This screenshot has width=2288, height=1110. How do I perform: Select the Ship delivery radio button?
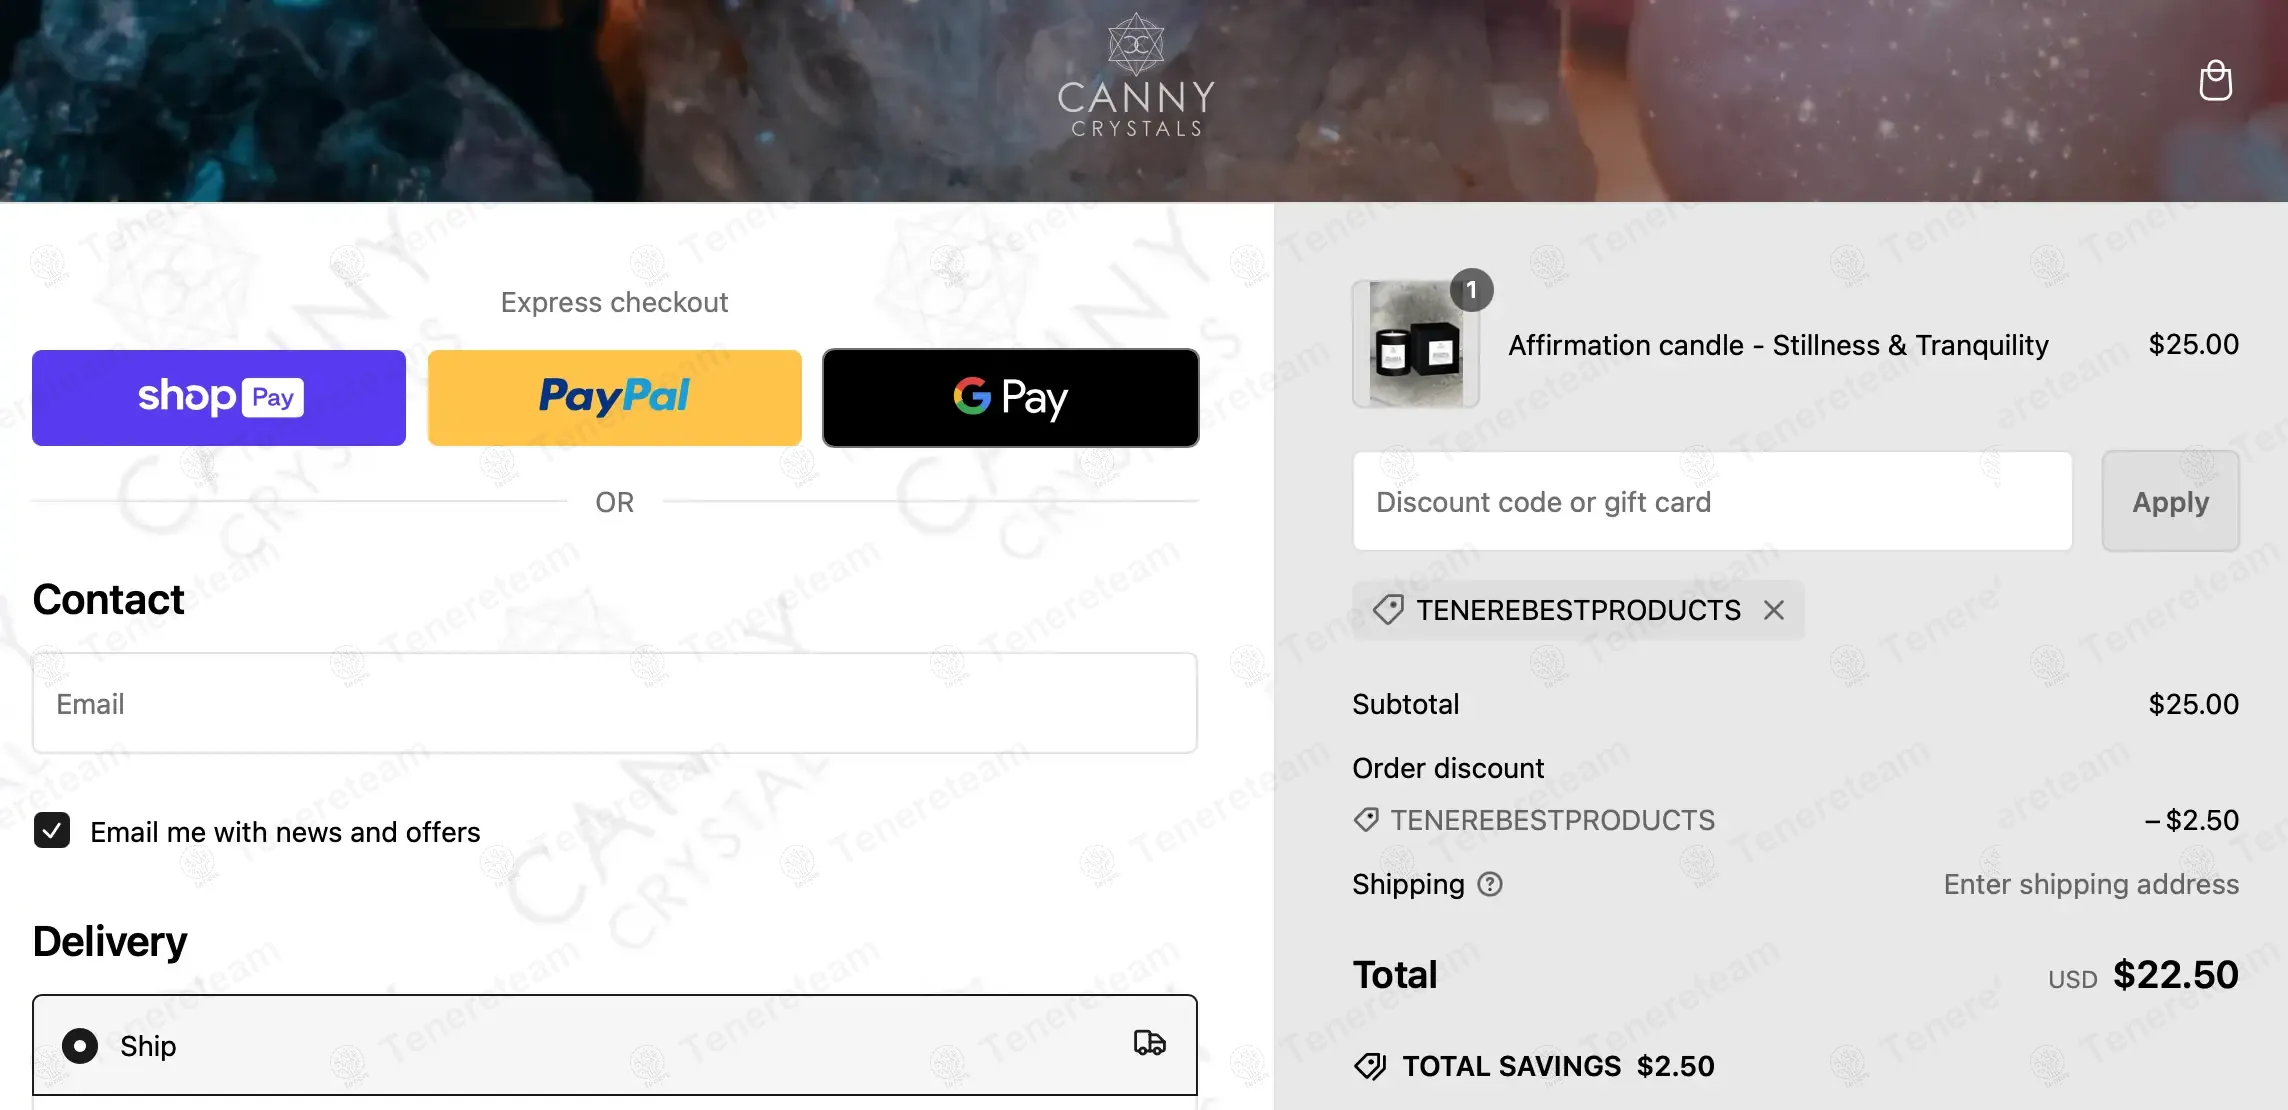coord(80,1046)
